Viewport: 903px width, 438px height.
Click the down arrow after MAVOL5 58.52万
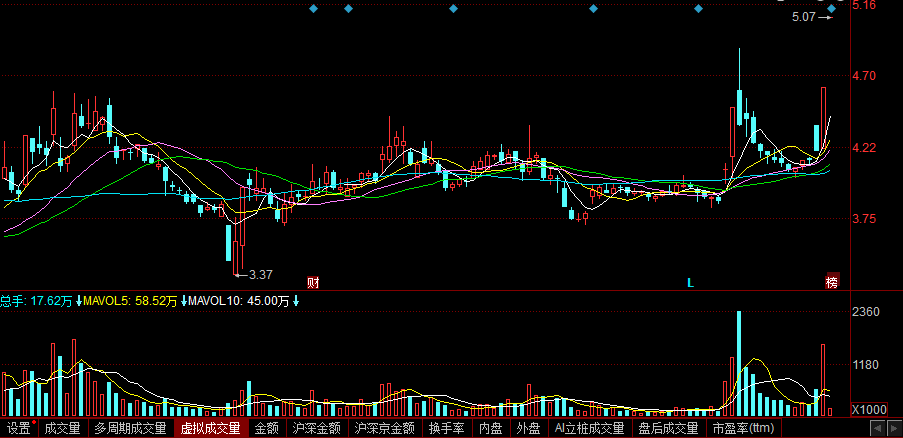(x=183, y=301)
